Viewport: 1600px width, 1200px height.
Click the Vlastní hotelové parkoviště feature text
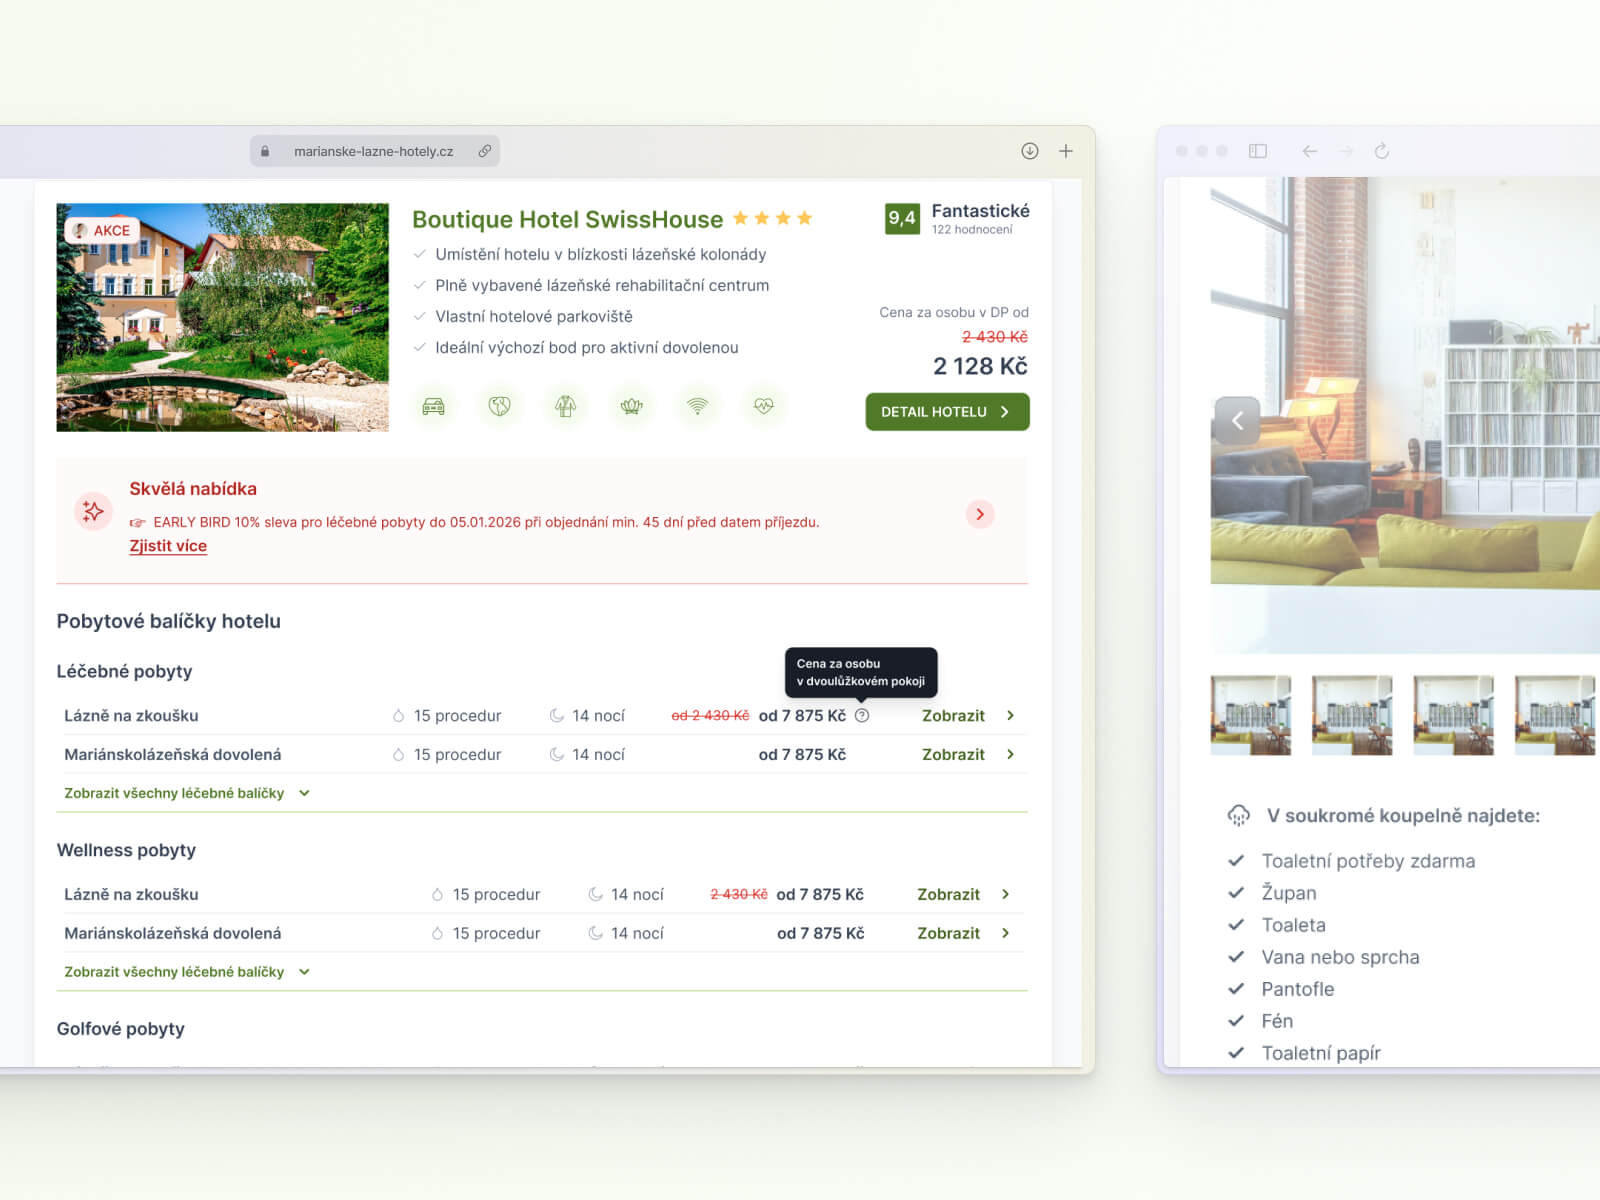click(x=534, y=316)
